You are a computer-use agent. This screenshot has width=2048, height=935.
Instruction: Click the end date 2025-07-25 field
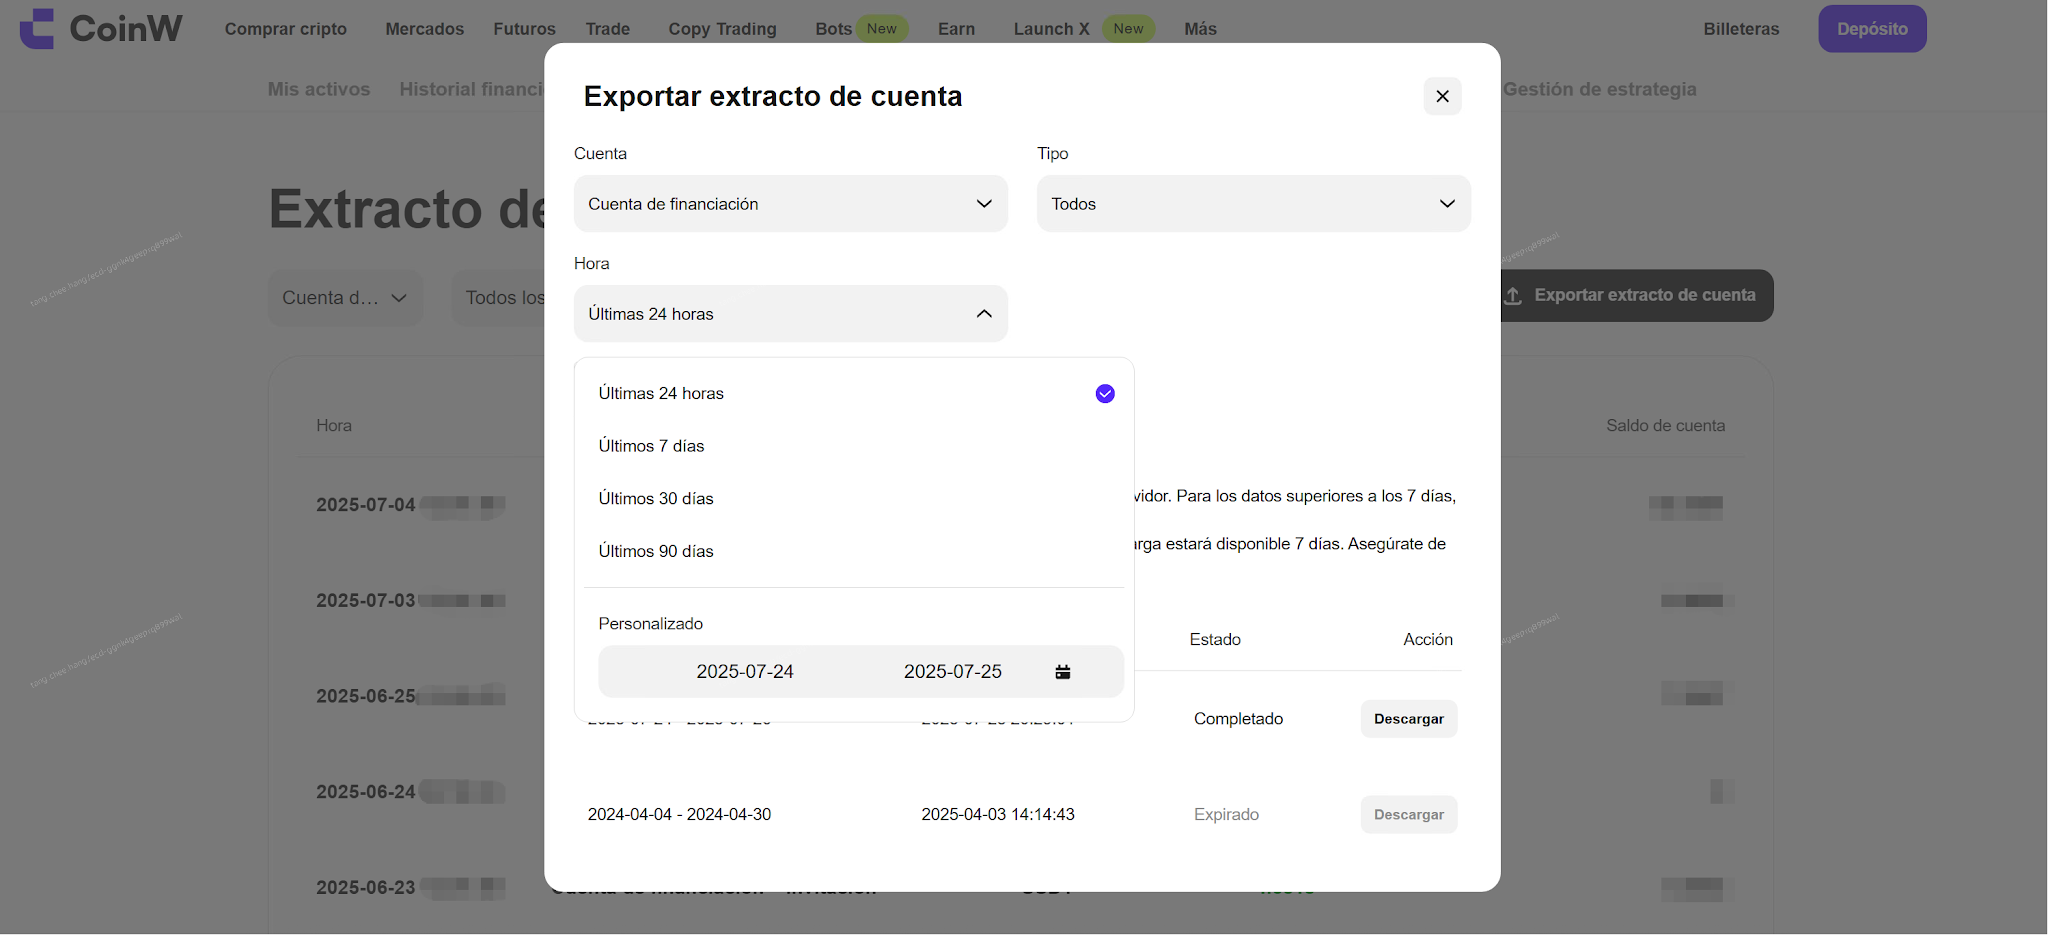click(x=953, y=672)
